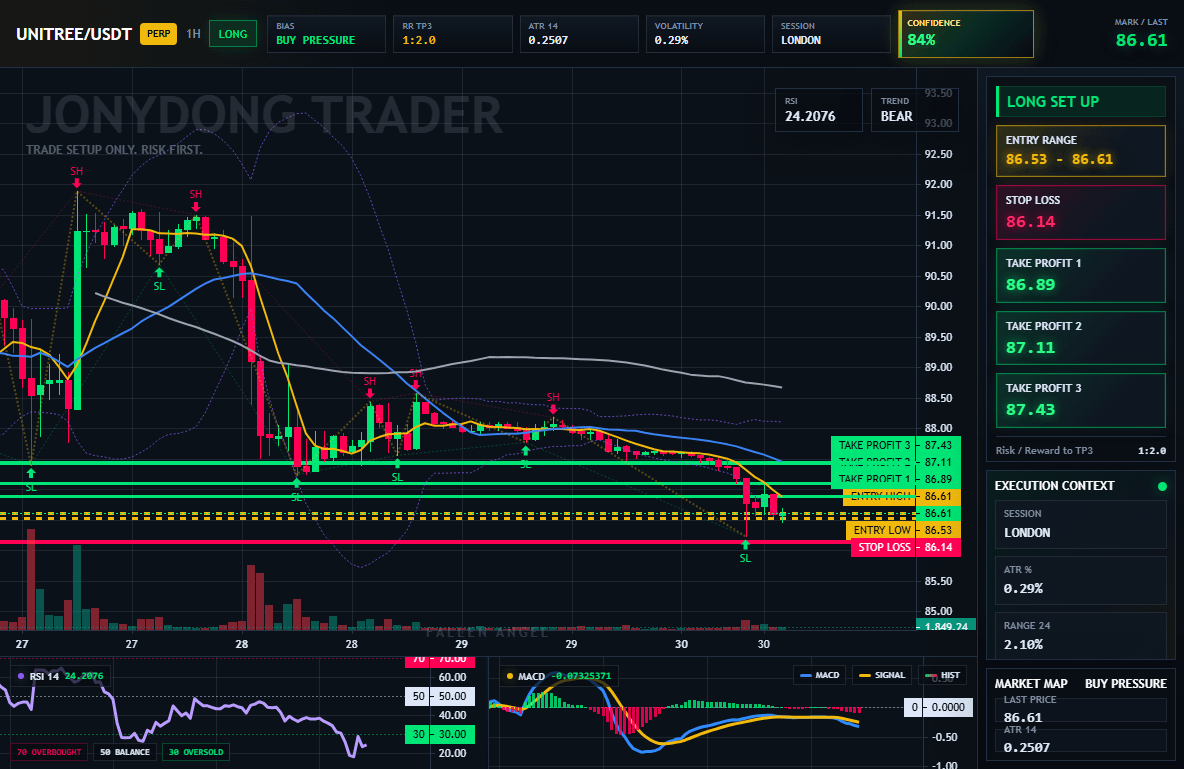Click the green LONG badge in header
Viewport: 1184px width, 769px height.
pyautogui.click(x=233, y=34)
